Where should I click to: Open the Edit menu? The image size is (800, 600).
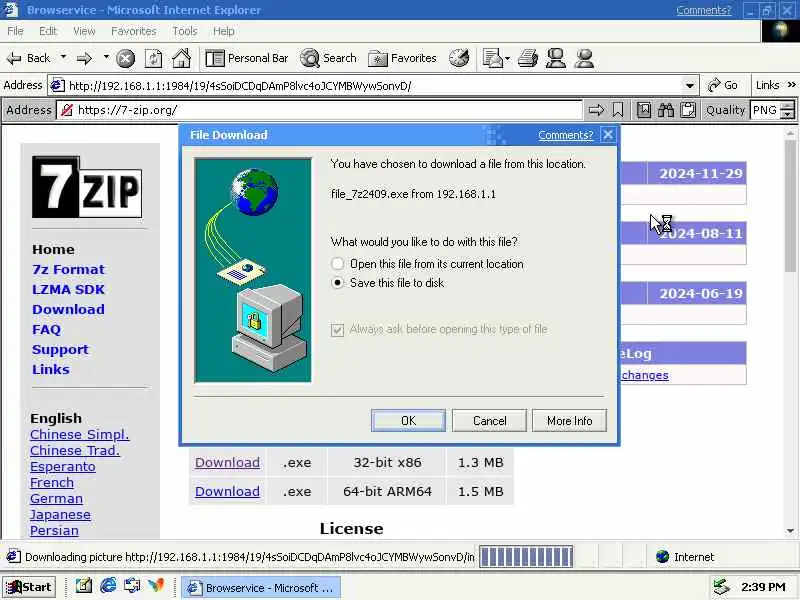[48, 31]
